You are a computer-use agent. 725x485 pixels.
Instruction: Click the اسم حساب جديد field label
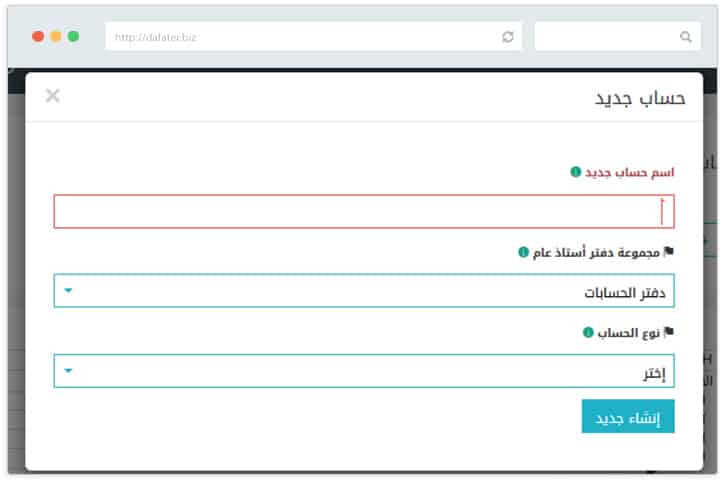629,172
